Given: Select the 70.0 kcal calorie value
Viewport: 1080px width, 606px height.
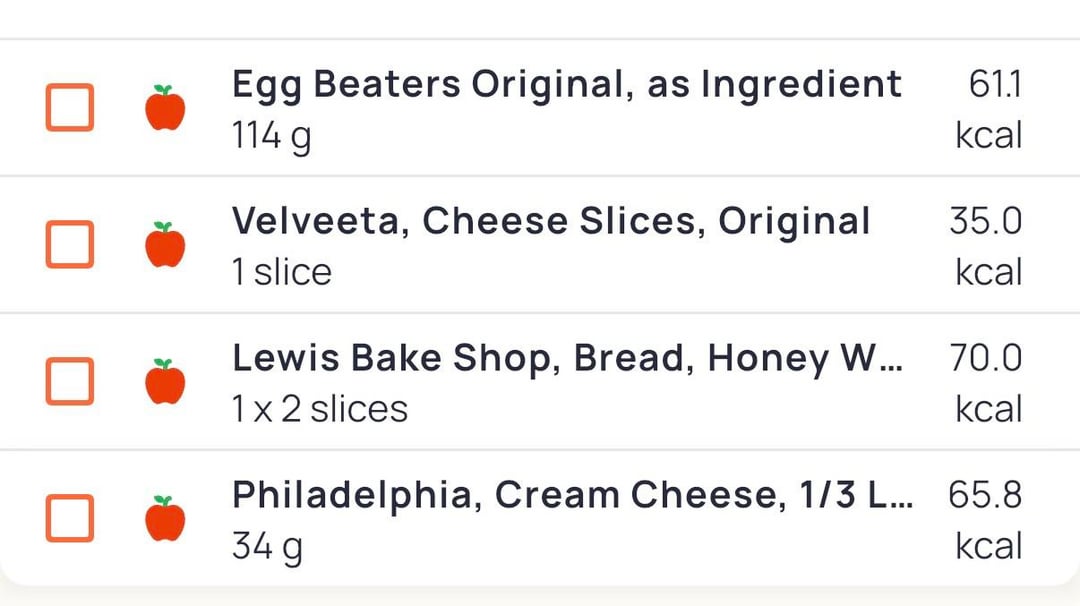Looking at the screenshot, I should click(x=987, y=383).
